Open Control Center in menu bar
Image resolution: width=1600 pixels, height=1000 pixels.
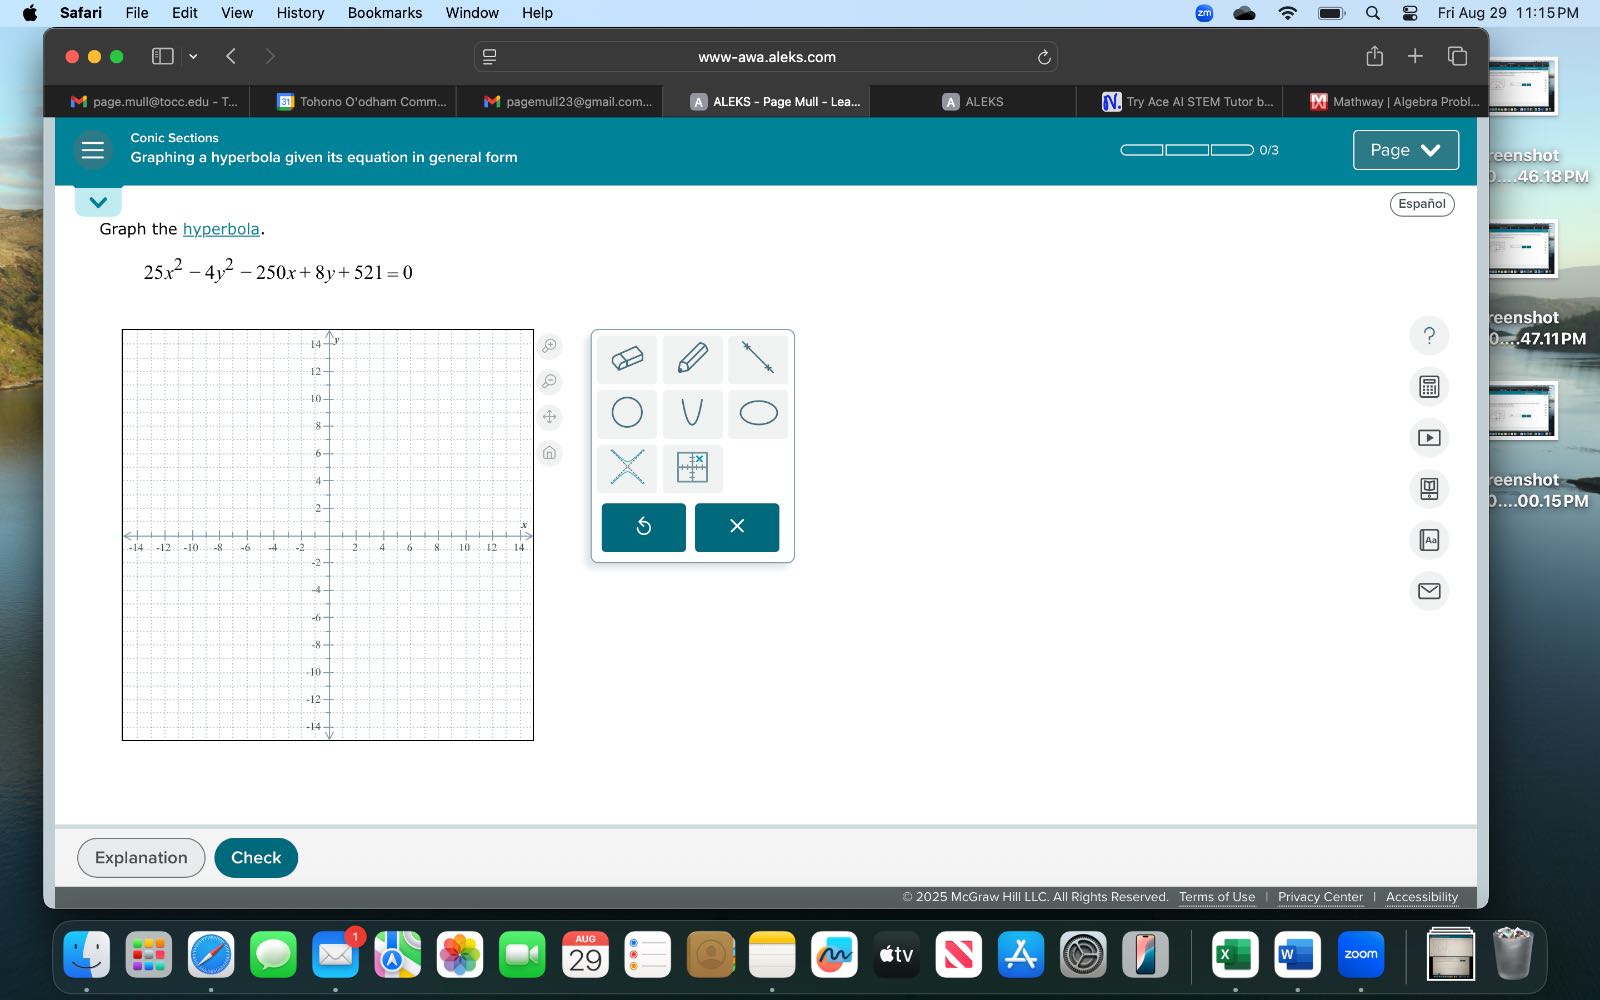(x=1410, y=13)
